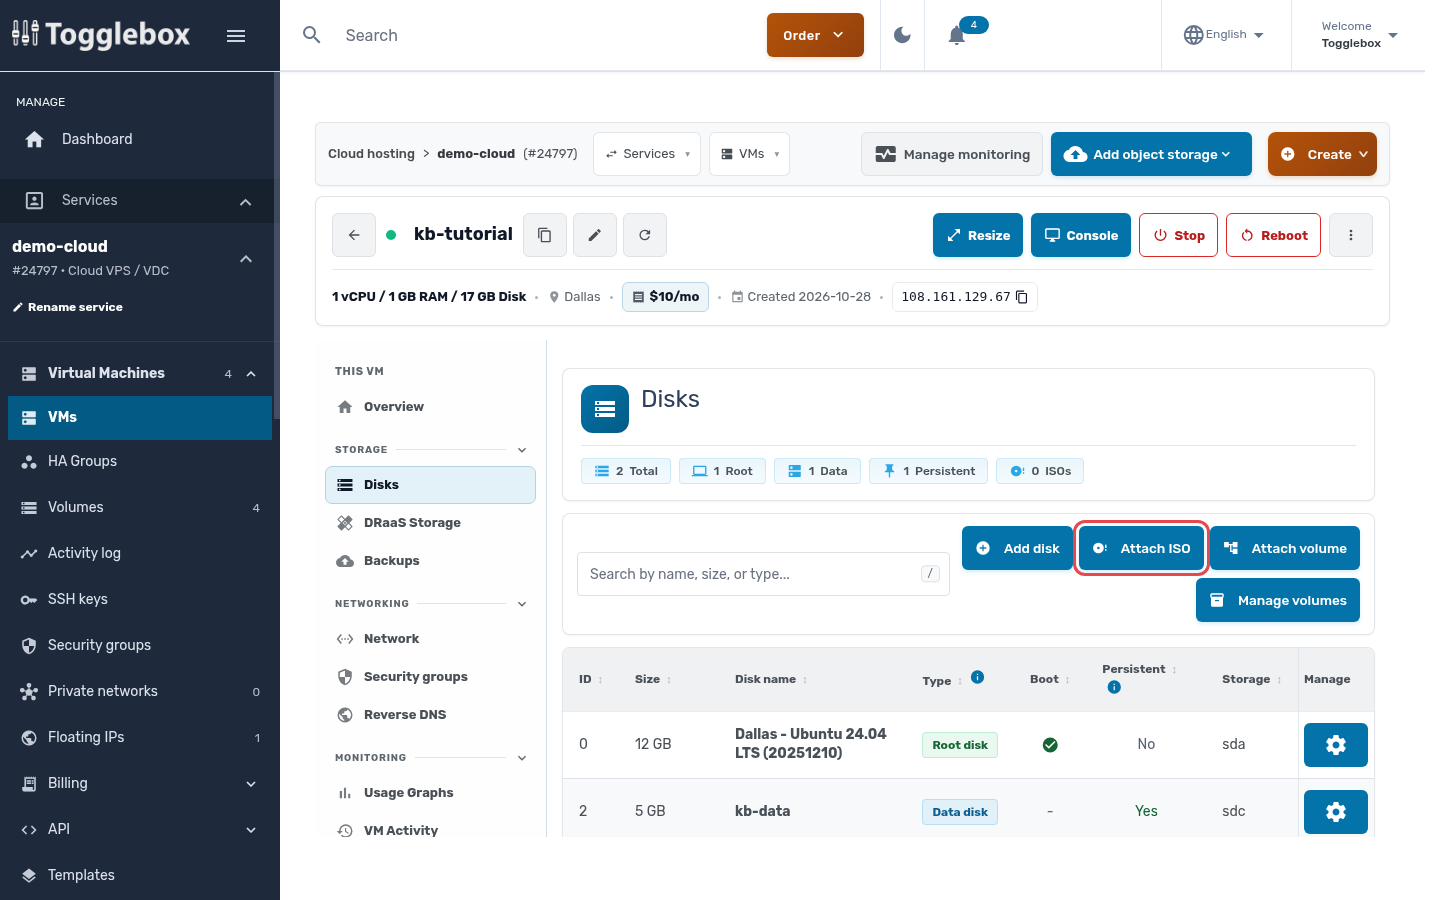
Task: Change language from English
Action: 1224,35
